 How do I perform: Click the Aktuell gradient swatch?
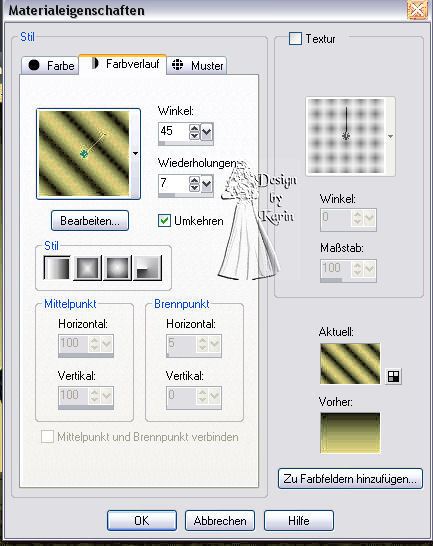point(350,364)
